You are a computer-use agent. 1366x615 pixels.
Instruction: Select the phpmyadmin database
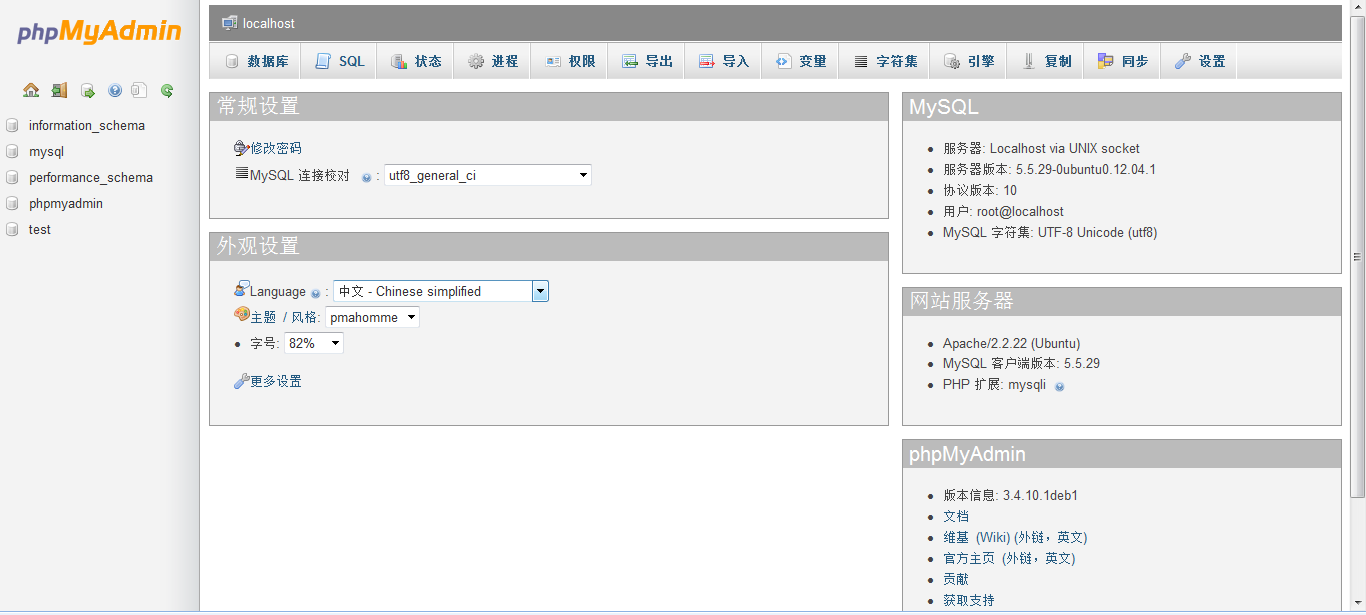pos(66,204)
